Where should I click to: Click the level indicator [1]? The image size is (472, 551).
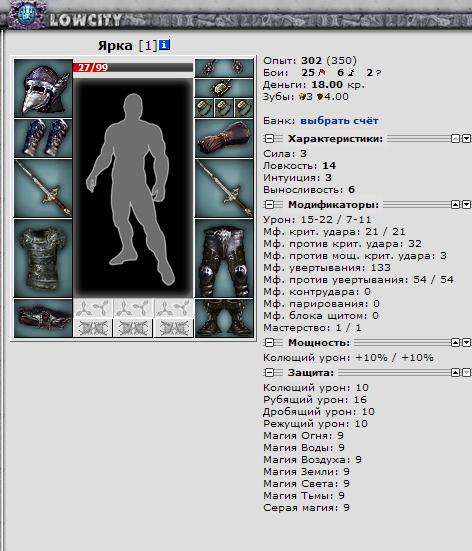tap(148, 45)
